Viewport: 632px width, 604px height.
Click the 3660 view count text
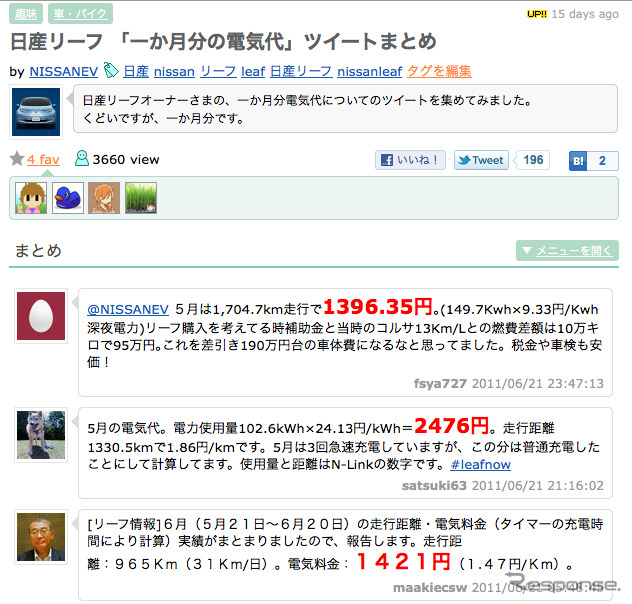126,160
